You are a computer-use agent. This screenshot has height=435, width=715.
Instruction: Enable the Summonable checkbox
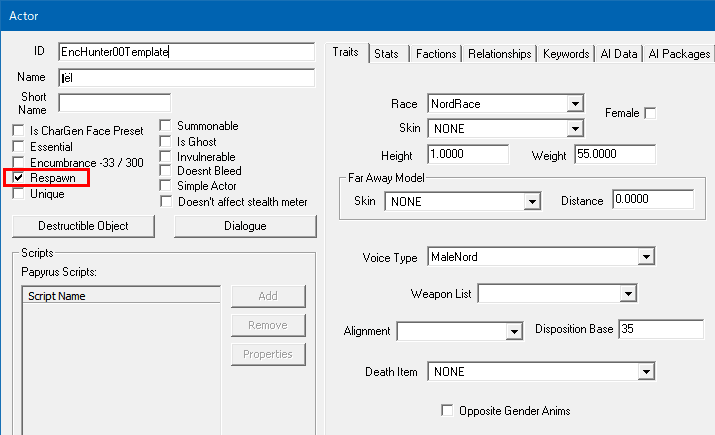(x=166, y=125)
